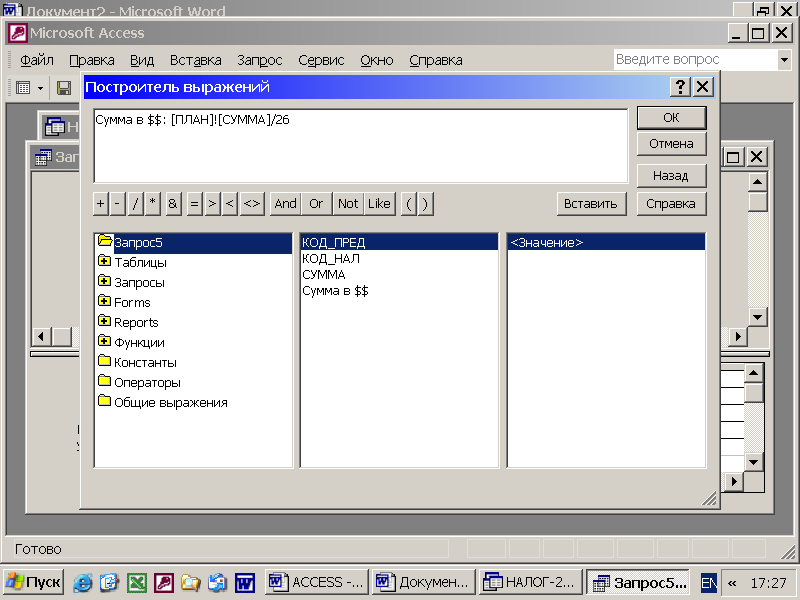
Task: Insert the Or operator
Action: 316,204
